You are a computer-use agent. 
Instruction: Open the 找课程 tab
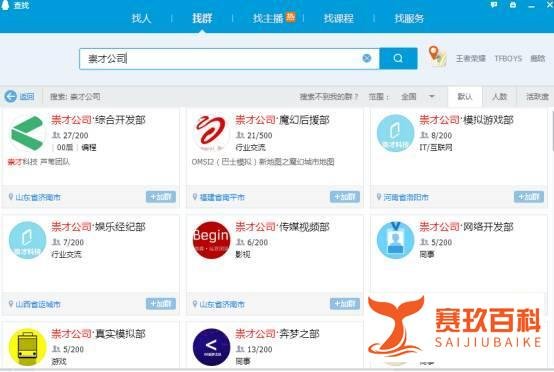338,18
